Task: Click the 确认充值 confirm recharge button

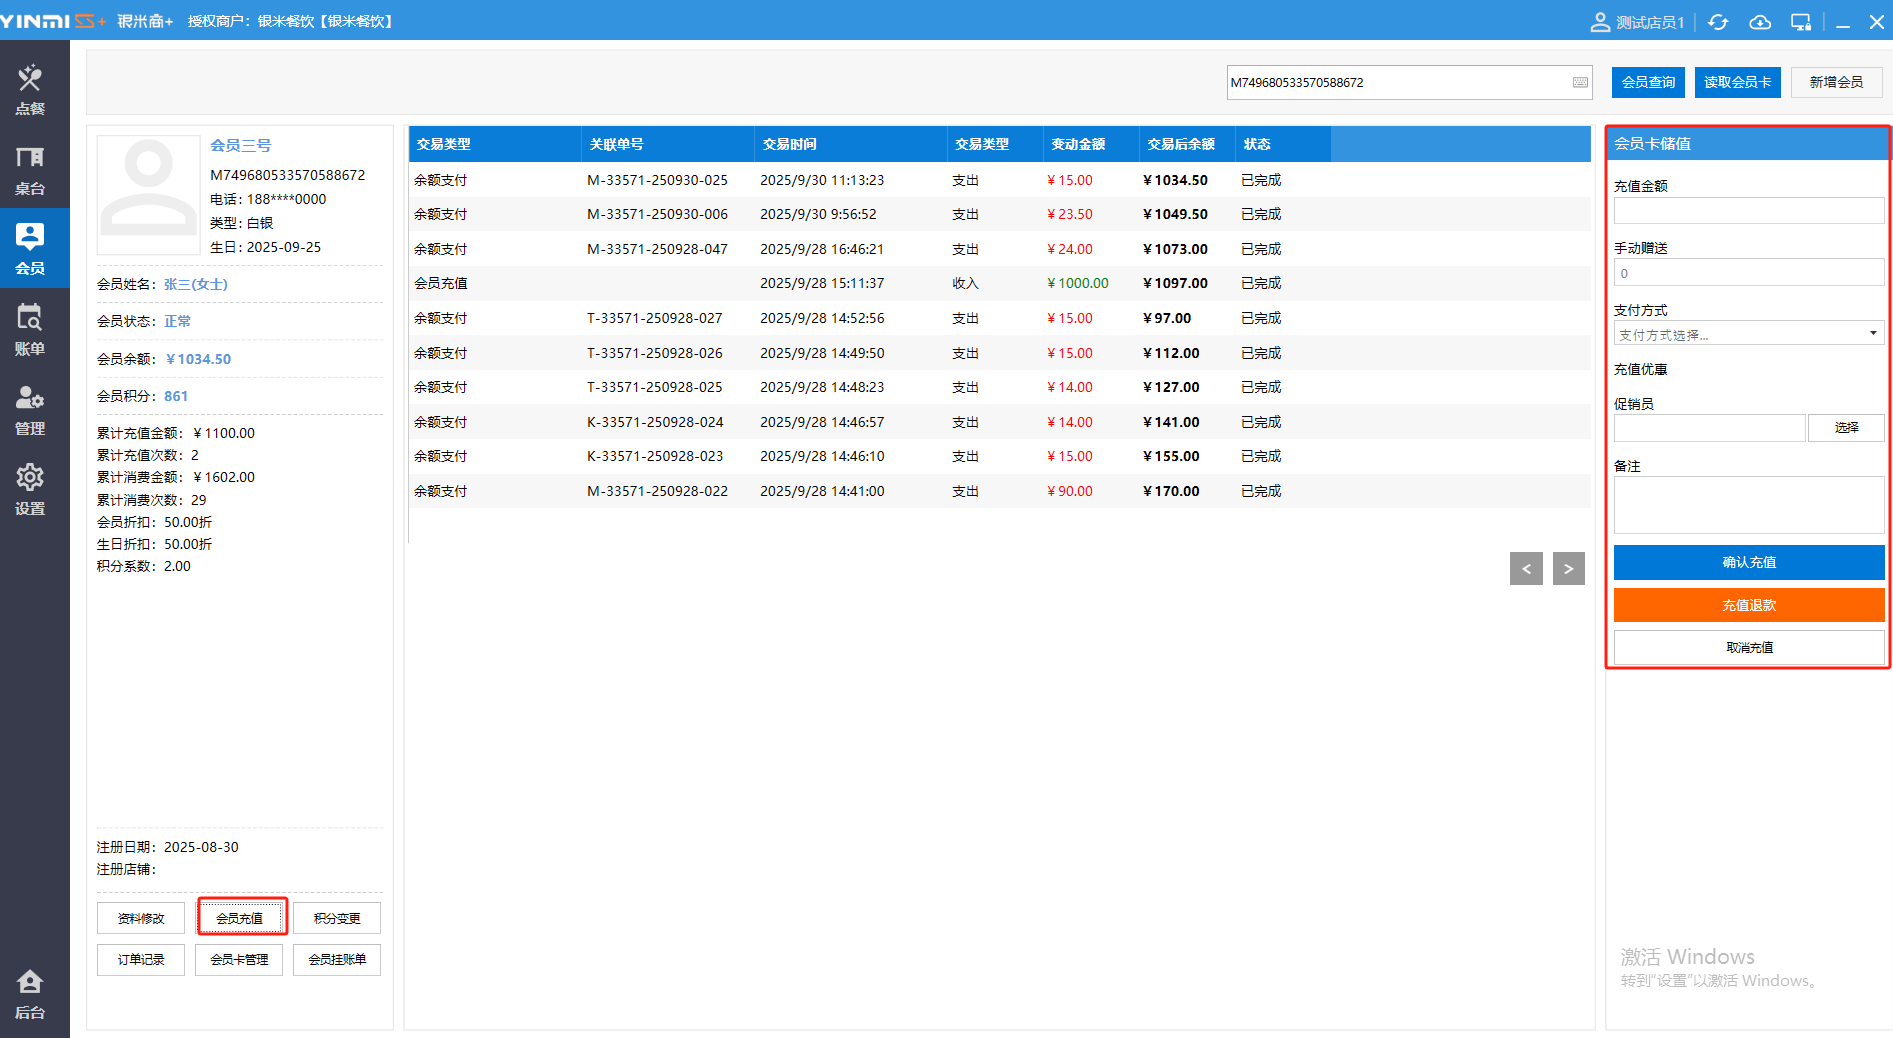Action: coord(1748,562)
